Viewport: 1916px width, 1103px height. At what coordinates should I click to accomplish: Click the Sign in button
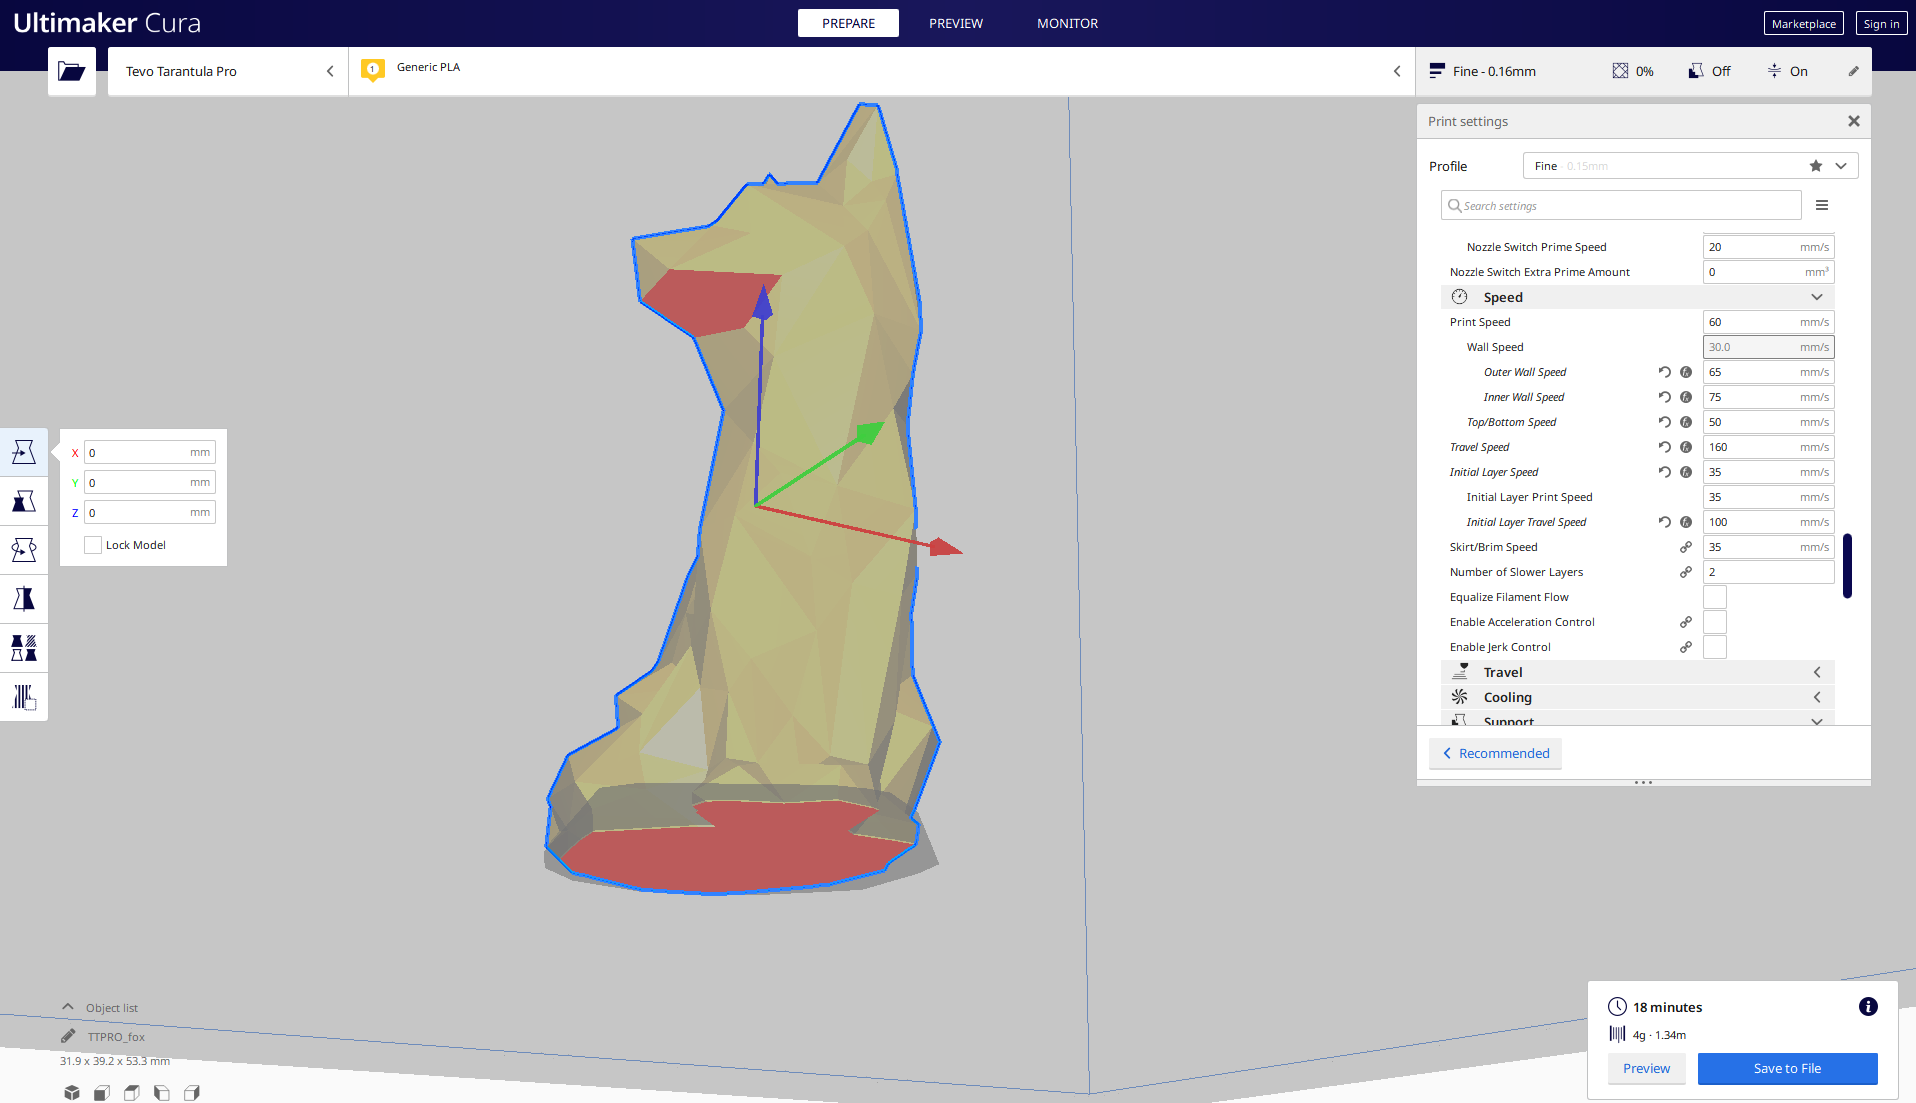1881,24
